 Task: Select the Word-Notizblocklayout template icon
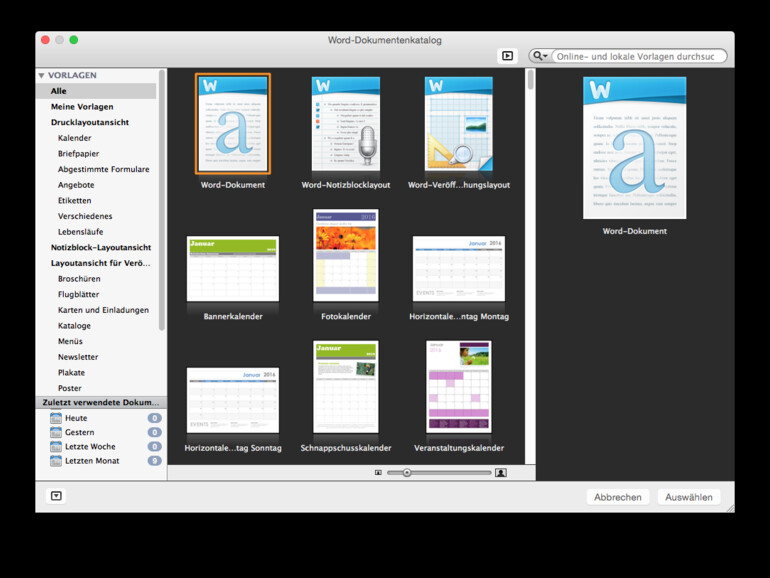click(346, 124)
